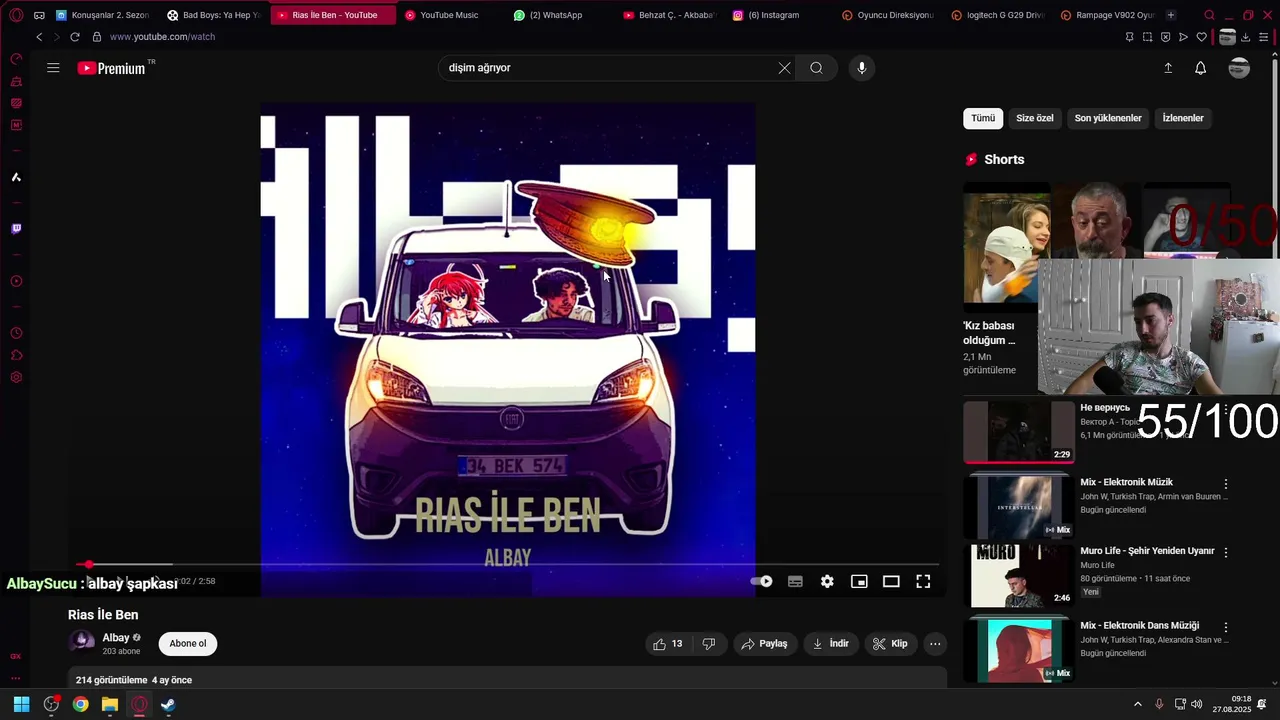This screenshot has height=720, width=1280.
Task: Select the Son yüklenenler filter chip
Action: point(1108,118)
